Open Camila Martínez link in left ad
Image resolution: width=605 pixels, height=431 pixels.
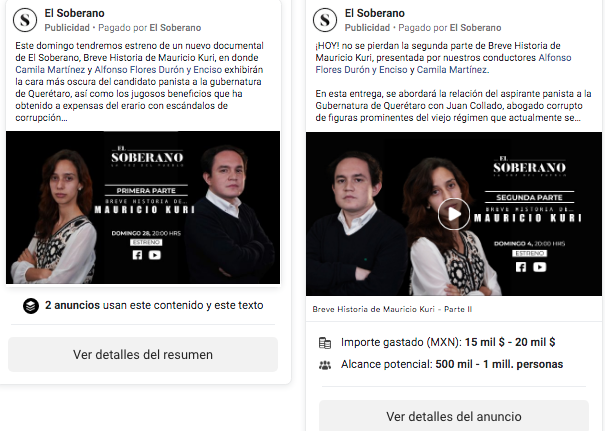click(50, 70)
